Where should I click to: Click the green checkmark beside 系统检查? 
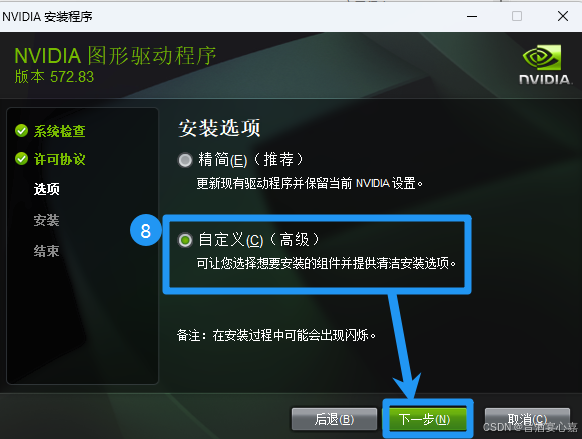pyautogui.click(x=22, y=131)
